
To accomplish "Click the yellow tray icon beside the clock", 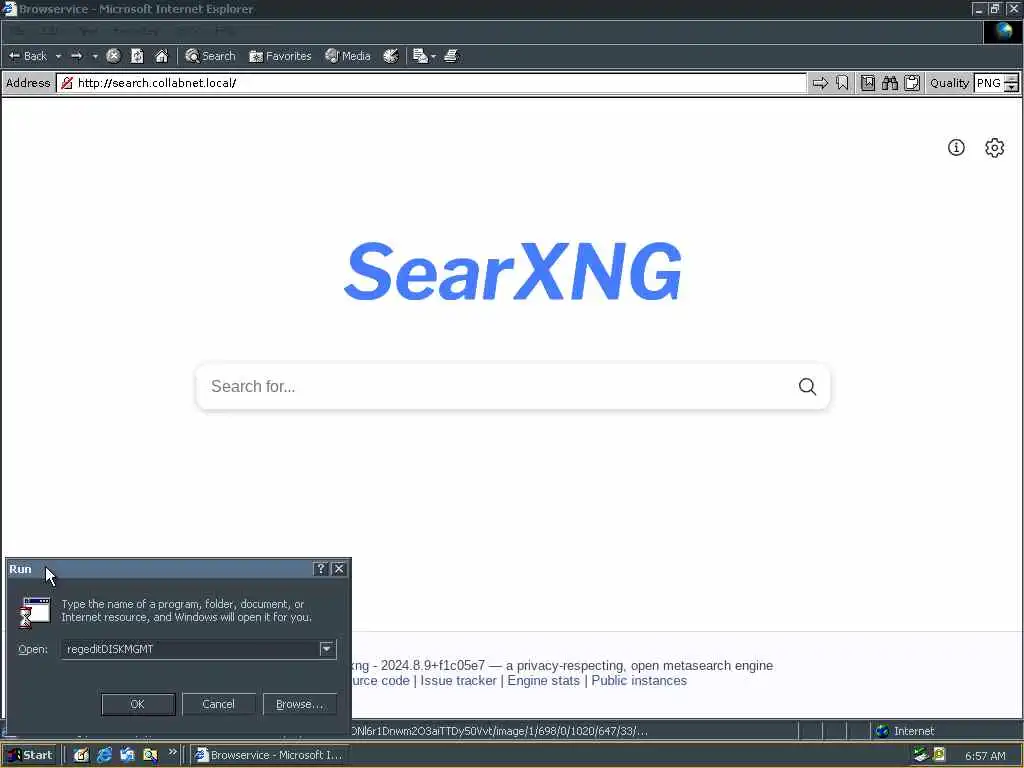I will pos(939,755).
